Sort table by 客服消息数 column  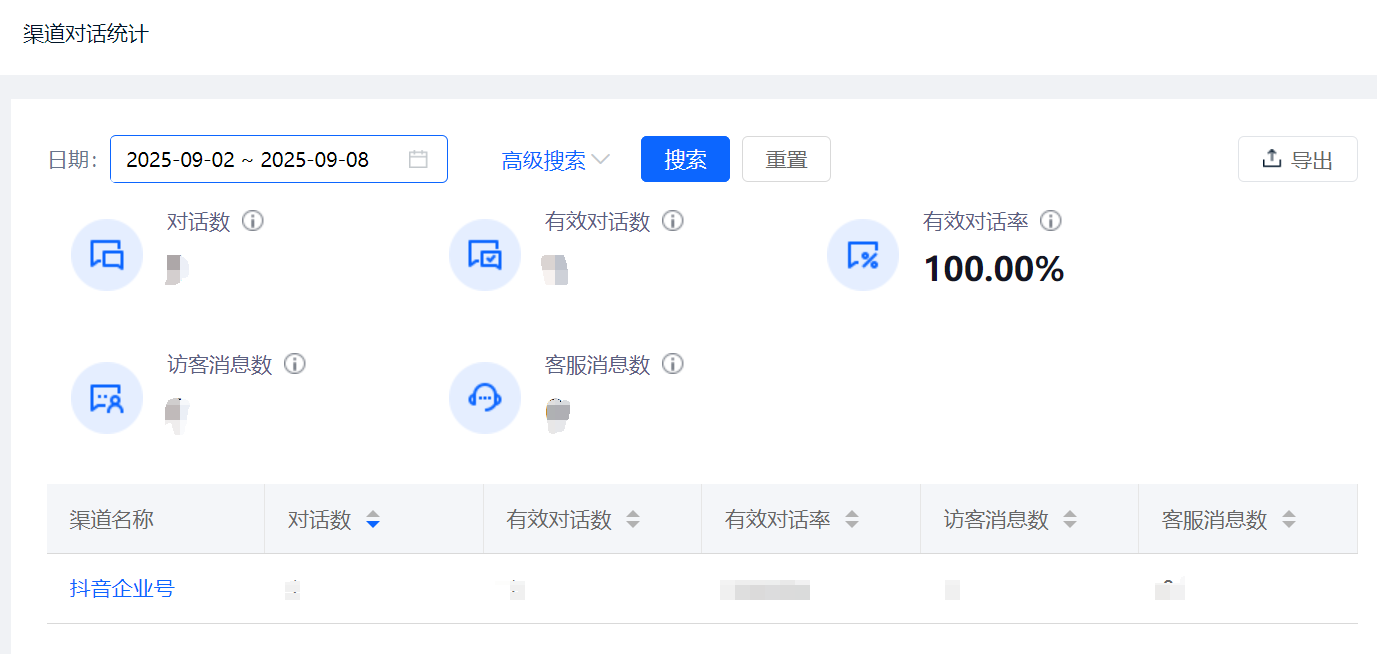1288,519
